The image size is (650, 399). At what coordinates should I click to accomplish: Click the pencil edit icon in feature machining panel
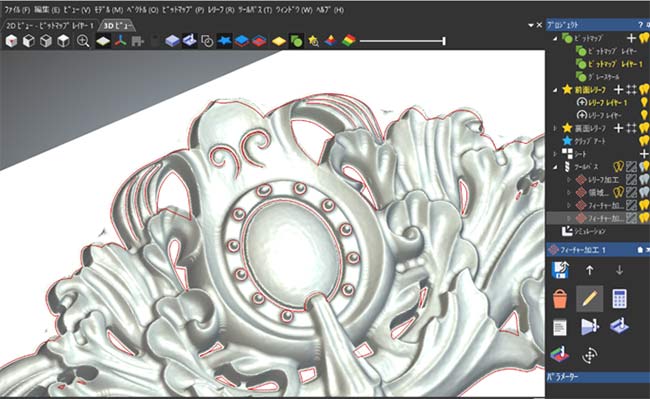click(589, 298)
